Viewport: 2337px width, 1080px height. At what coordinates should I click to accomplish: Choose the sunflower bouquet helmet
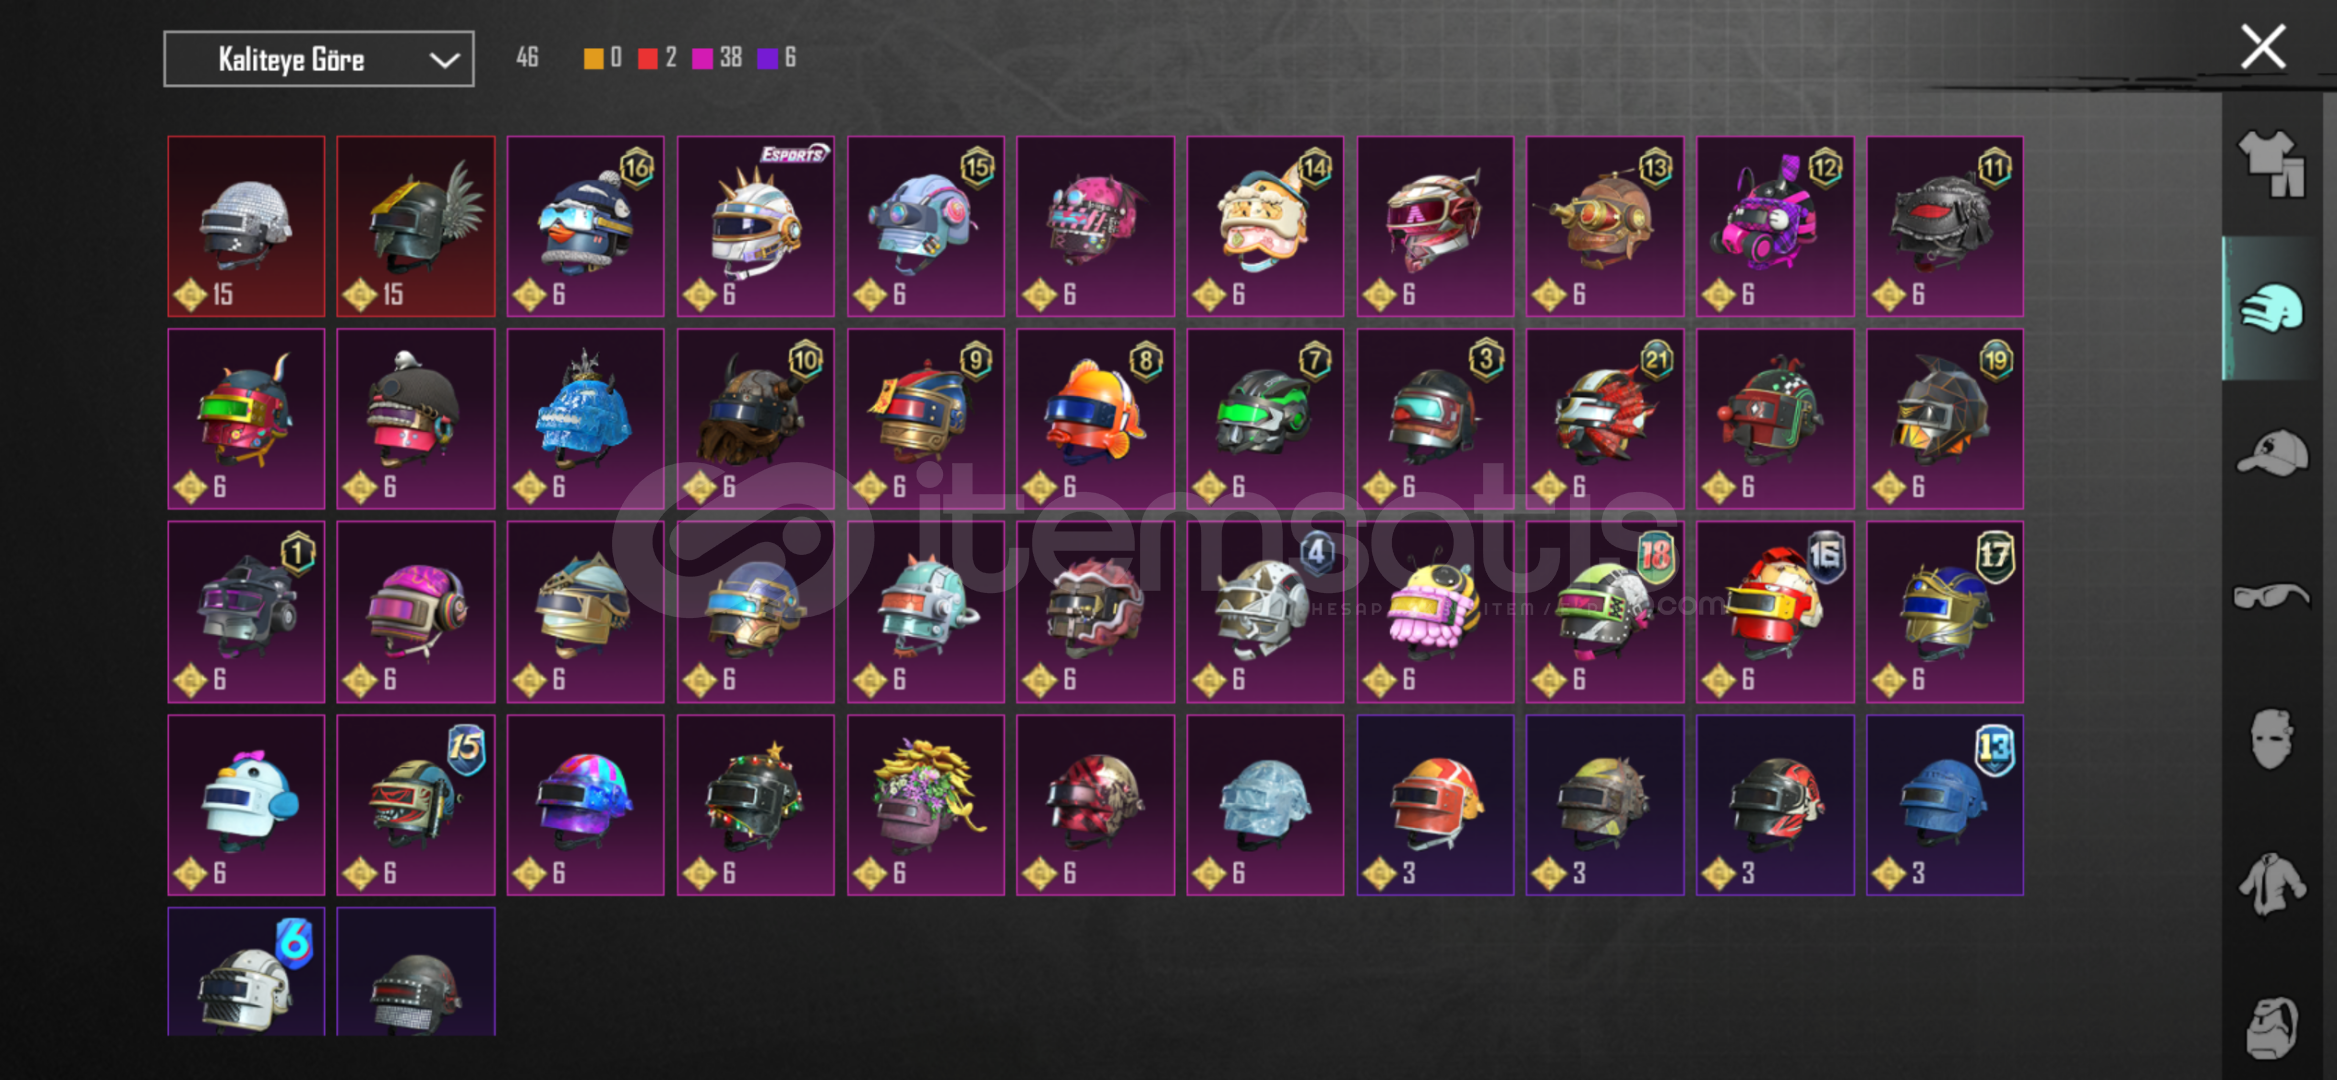pos(926,804)
